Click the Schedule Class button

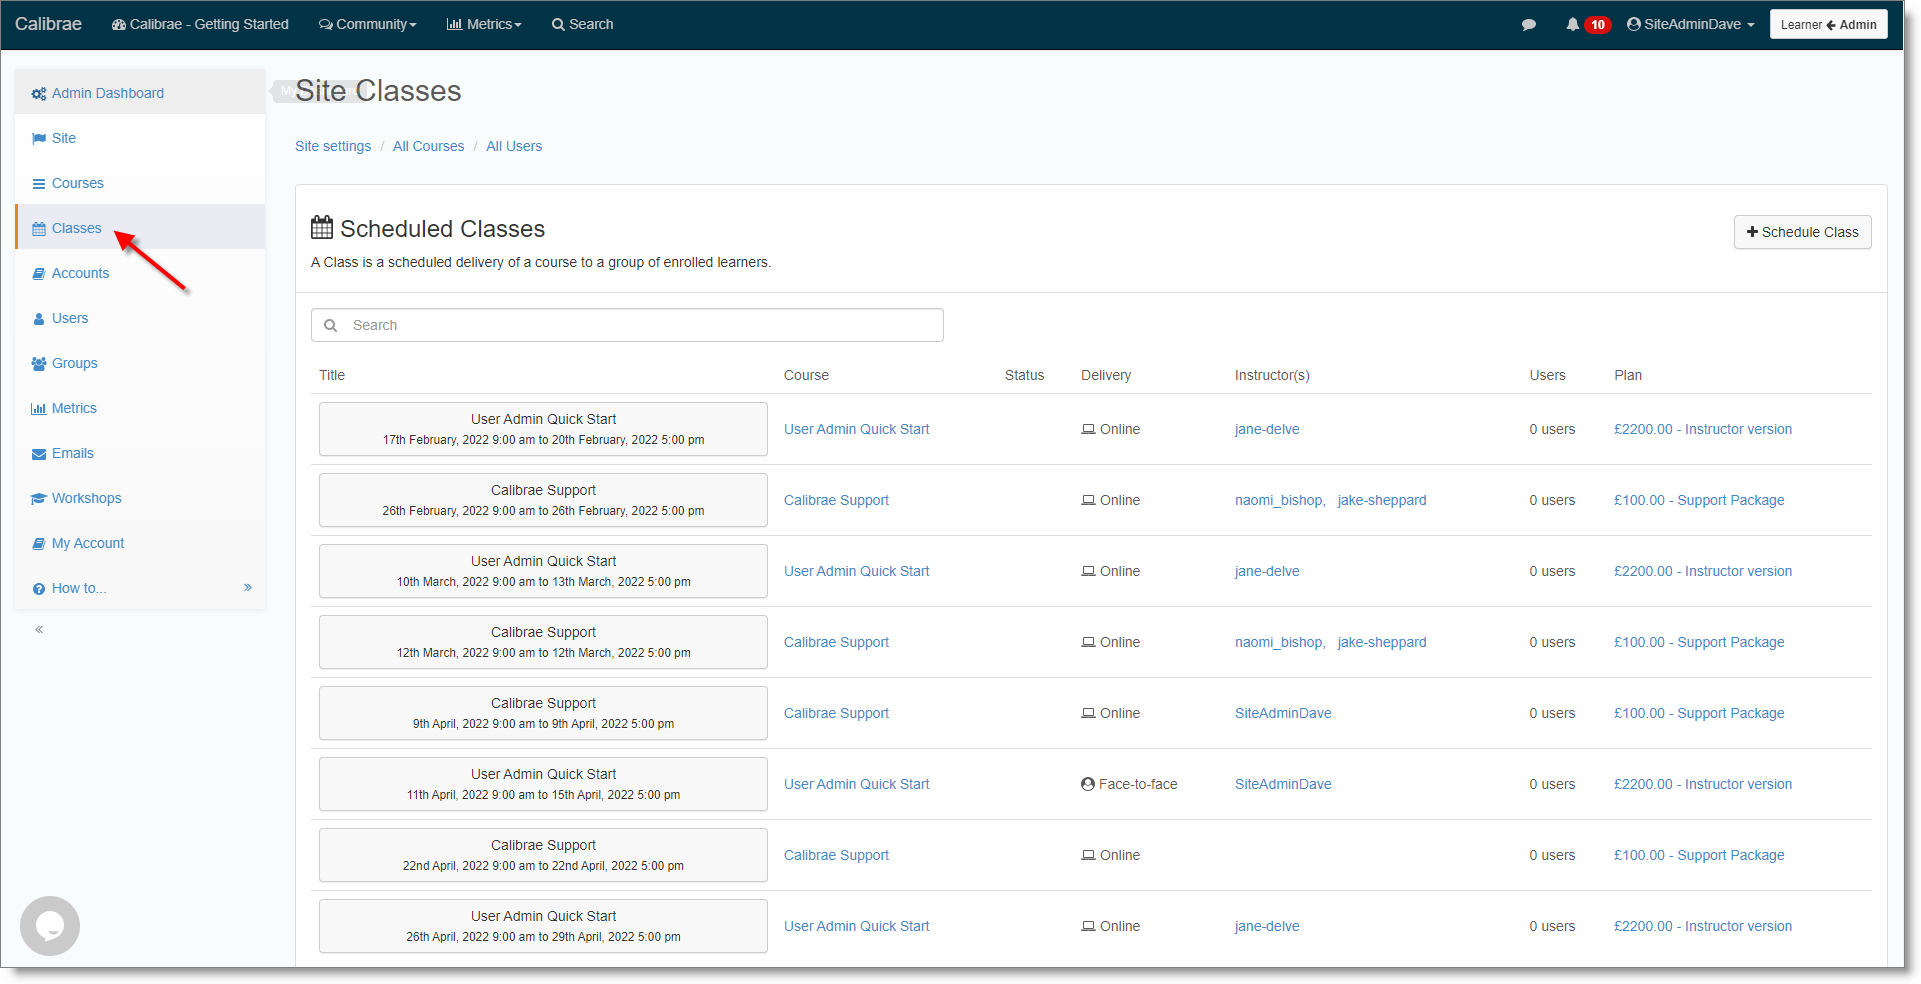[1802, 232]
